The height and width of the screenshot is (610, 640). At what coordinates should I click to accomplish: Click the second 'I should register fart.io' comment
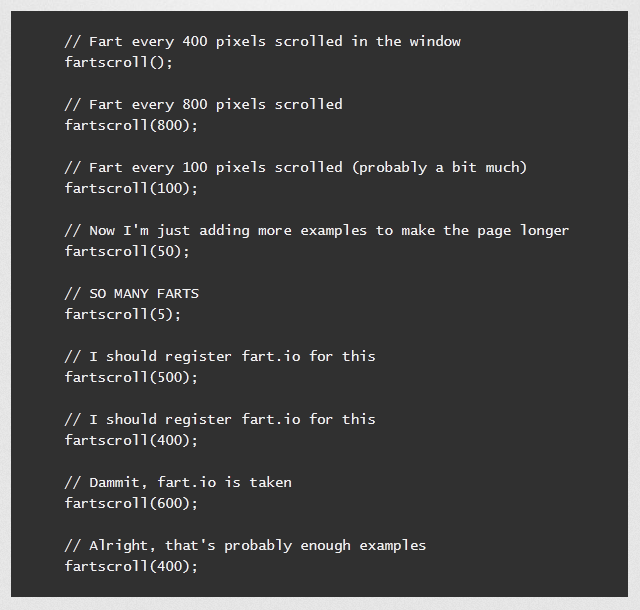(220, 419)
